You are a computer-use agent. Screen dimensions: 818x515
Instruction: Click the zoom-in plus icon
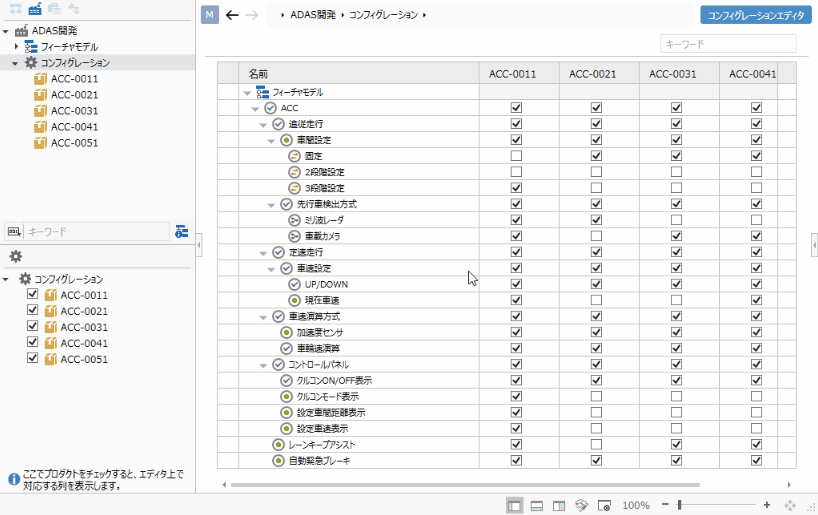click(767, 505)
